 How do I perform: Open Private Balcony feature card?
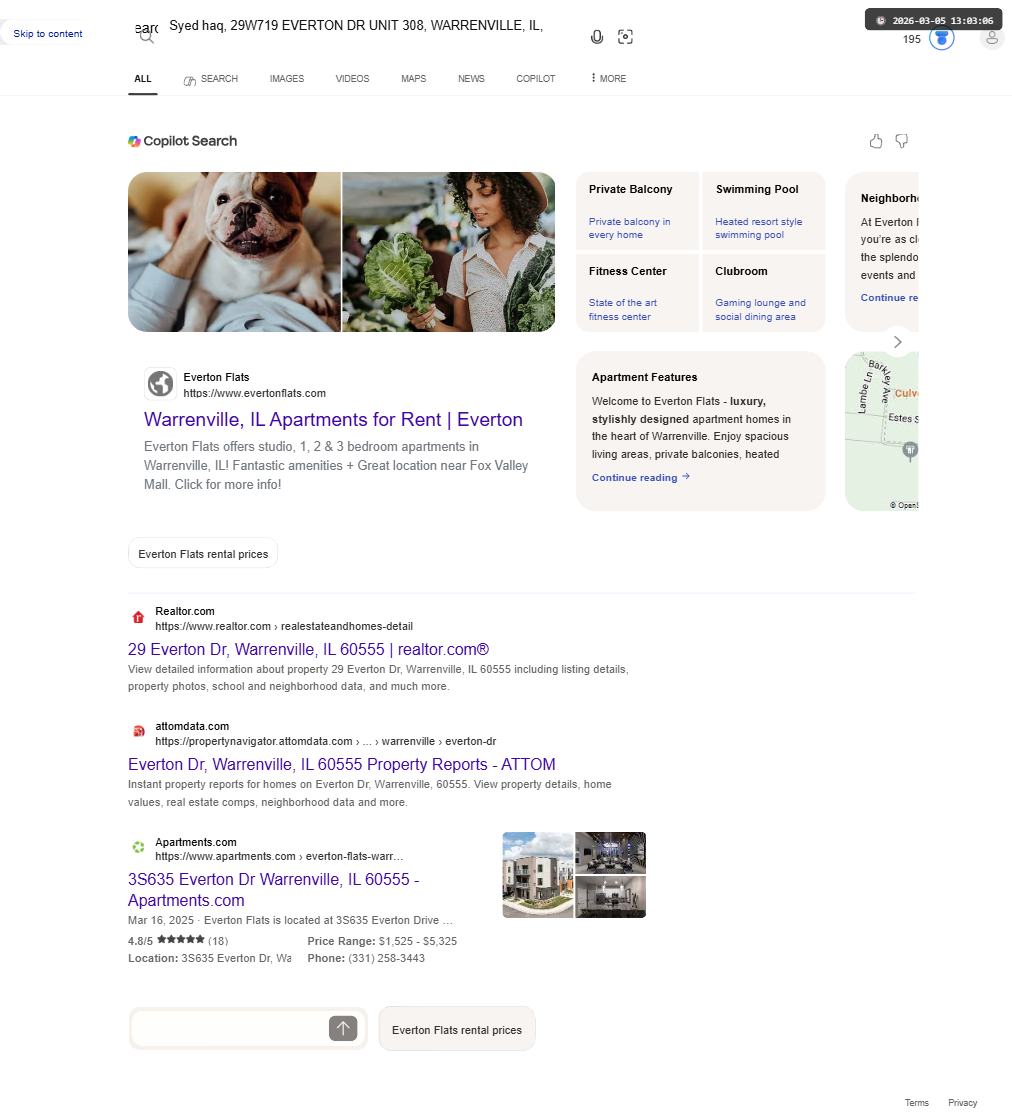click(637, 211)
